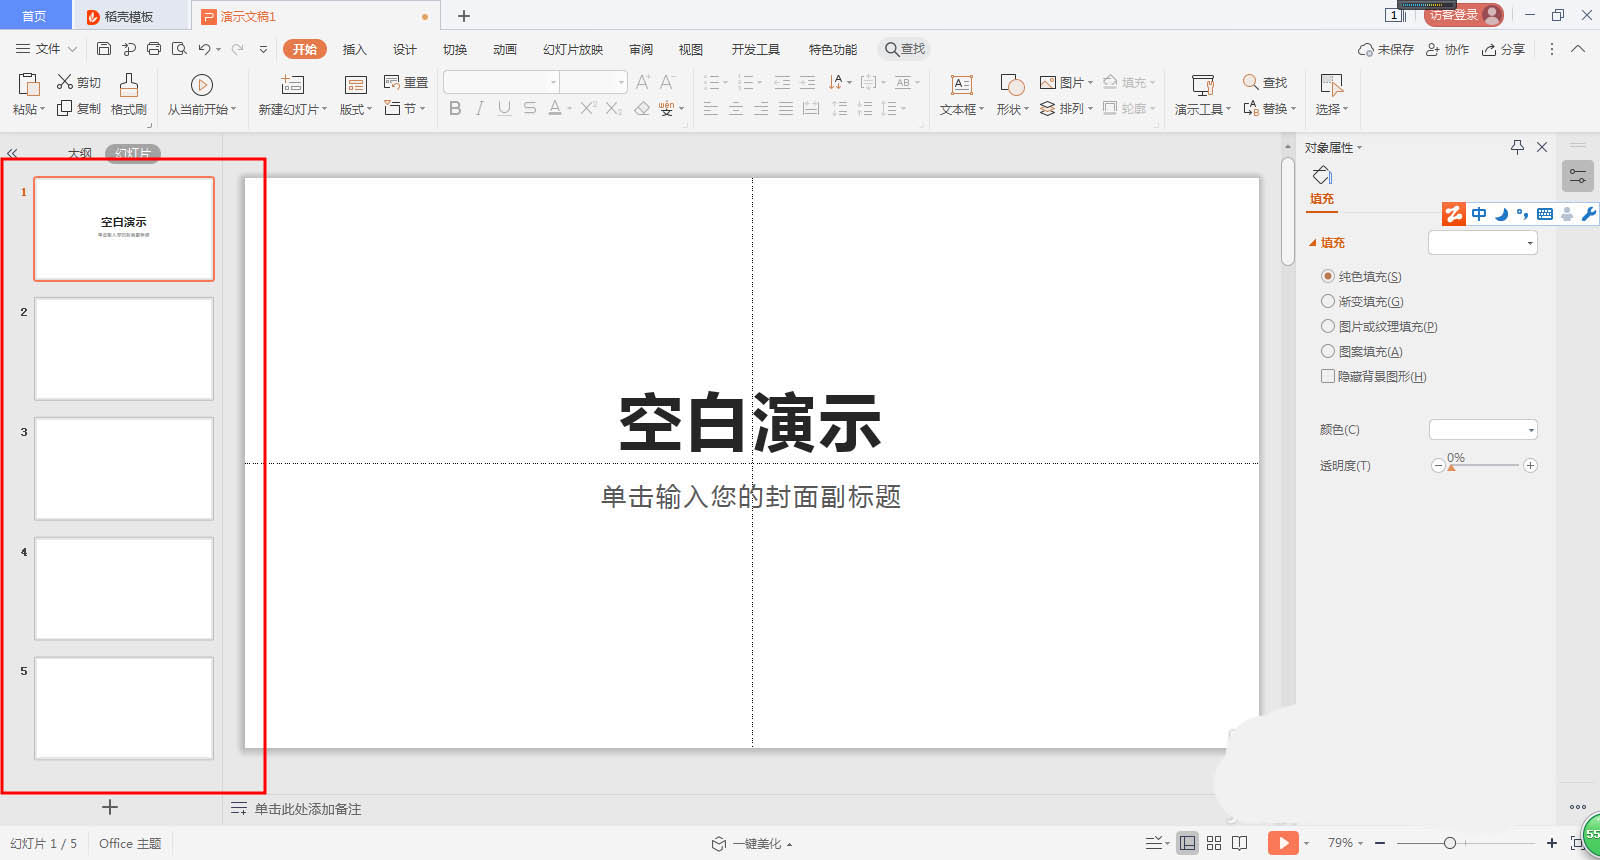This screenshot has height=860, width=1600.
Task: Switch to the 视图 ribbon tab
Action: tap(691, 49)
